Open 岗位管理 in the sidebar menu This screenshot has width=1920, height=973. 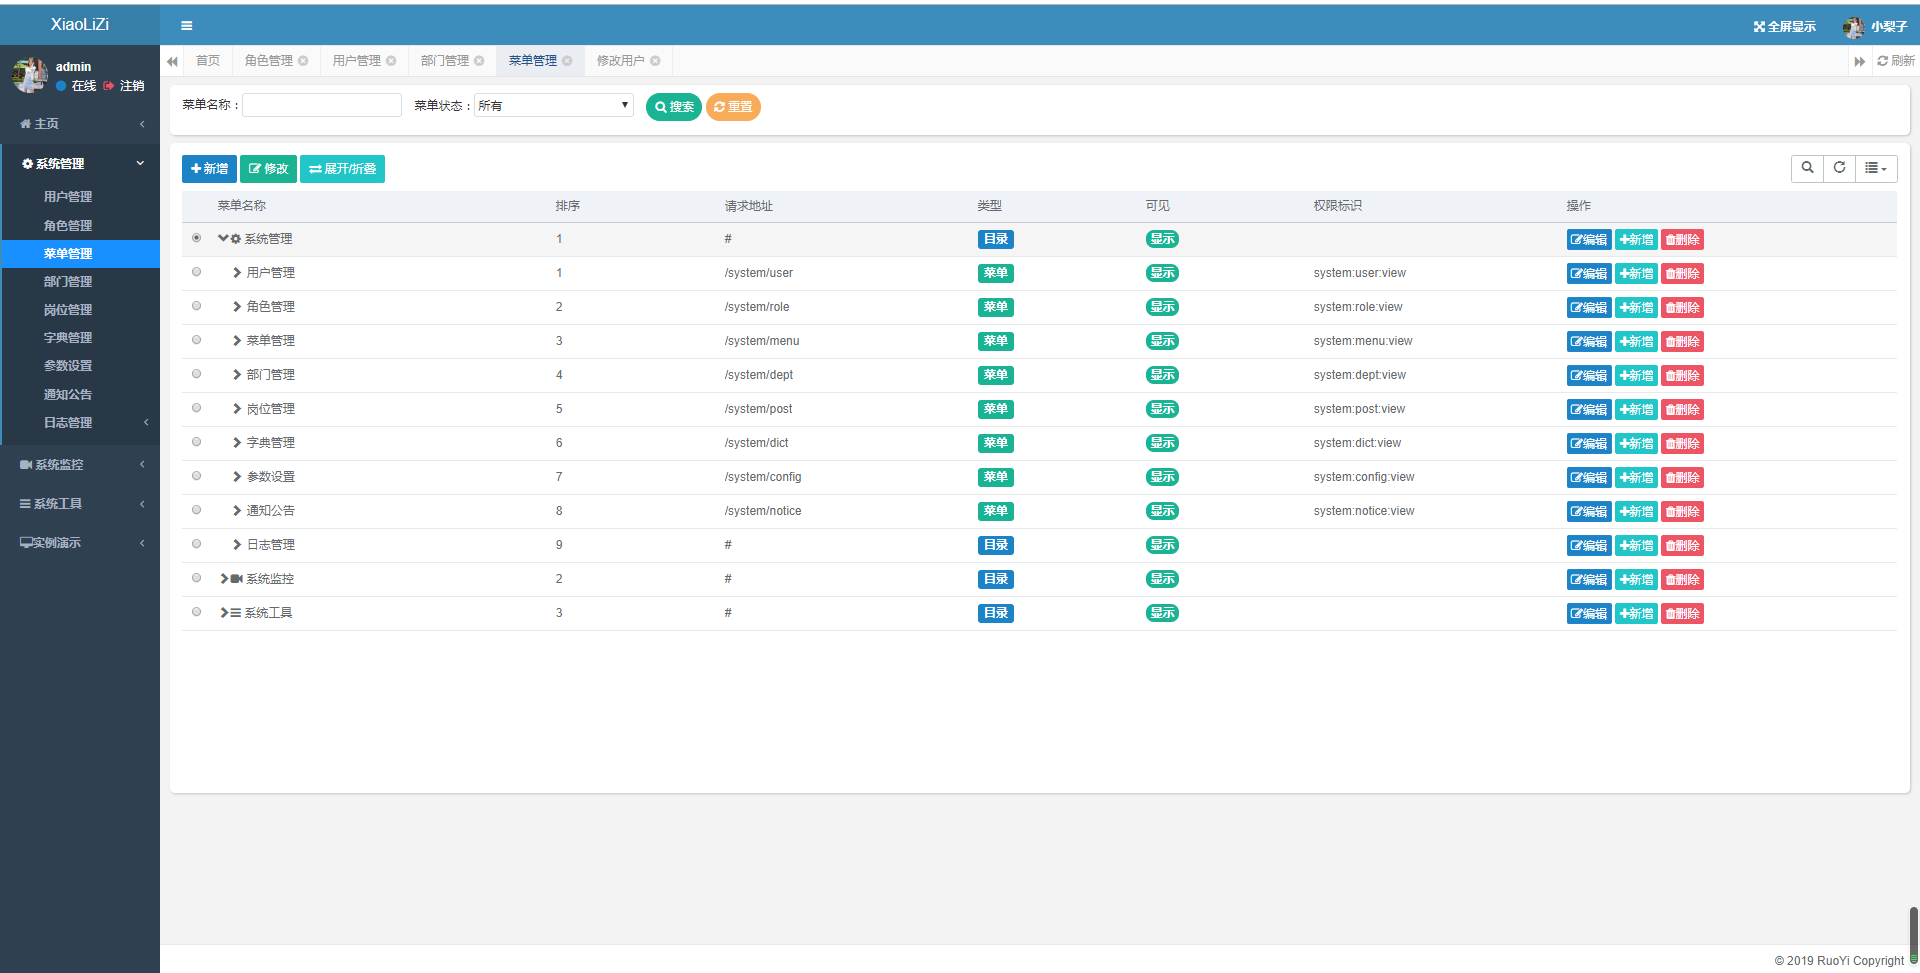68,310
